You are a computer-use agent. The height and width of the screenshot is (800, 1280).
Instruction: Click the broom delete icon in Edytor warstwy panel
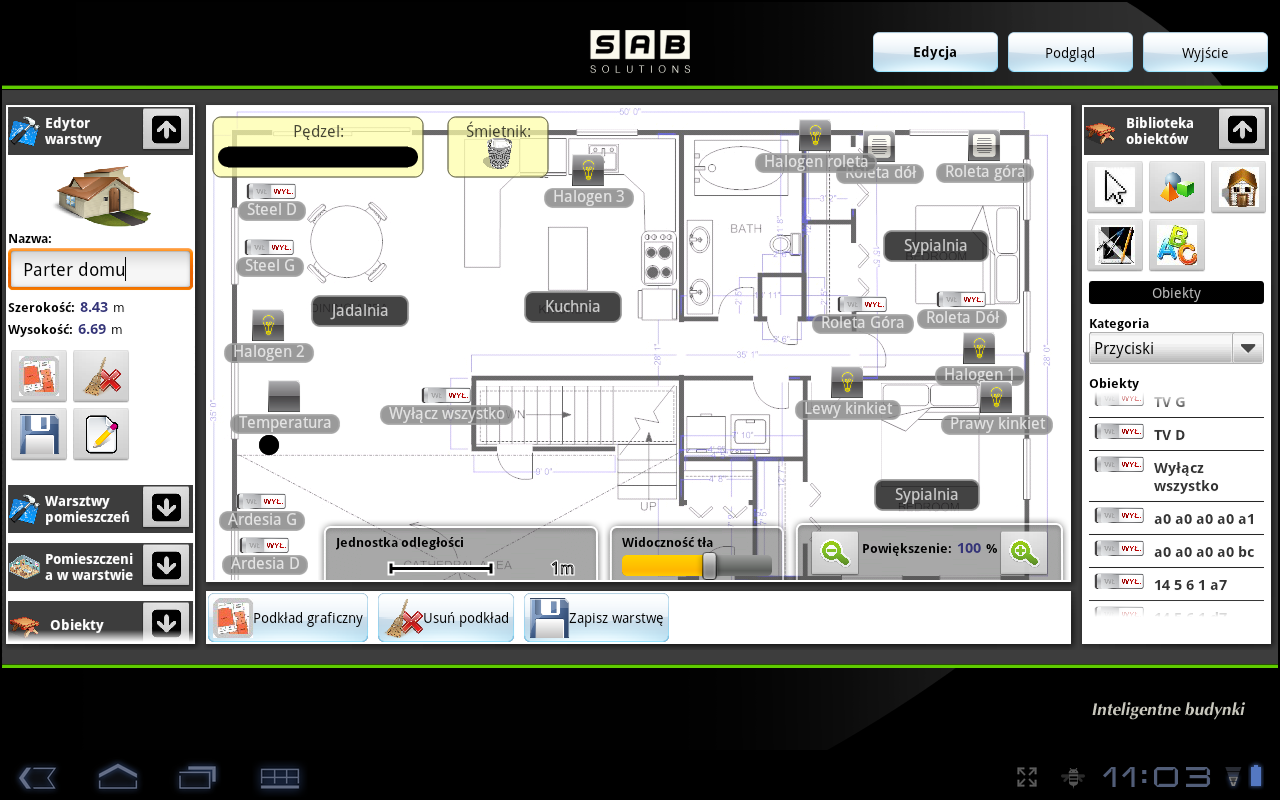tap(101, 377)
